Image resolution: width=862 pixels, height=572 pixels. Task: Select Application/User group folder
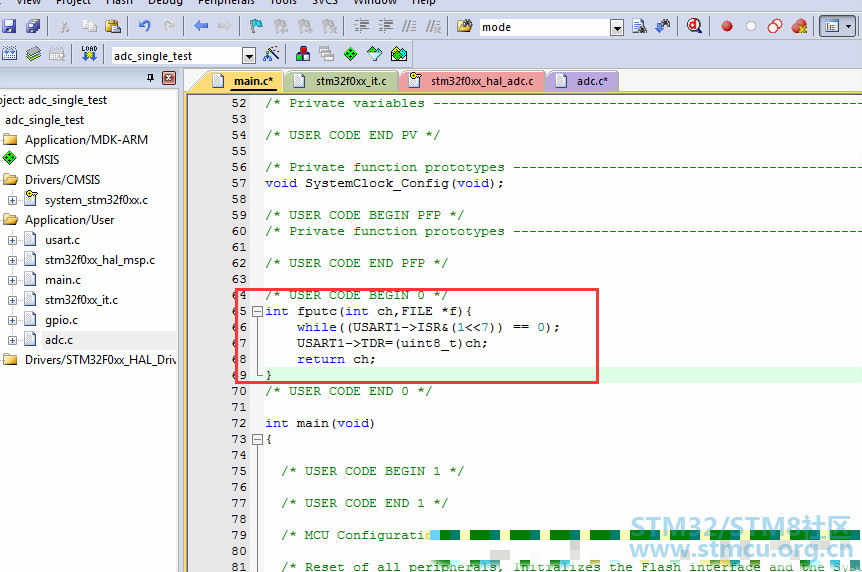point(69,220)
